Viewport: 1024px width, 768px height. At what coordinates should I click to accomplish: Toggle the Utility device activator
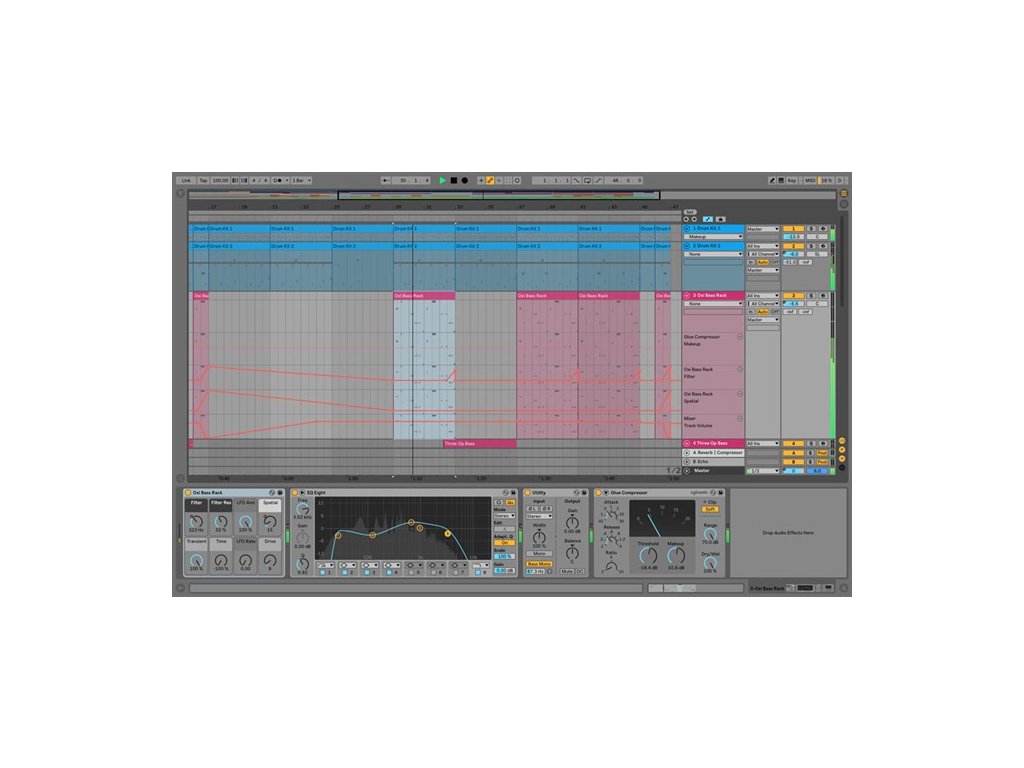pyautogui.click(x=527, y=492)
